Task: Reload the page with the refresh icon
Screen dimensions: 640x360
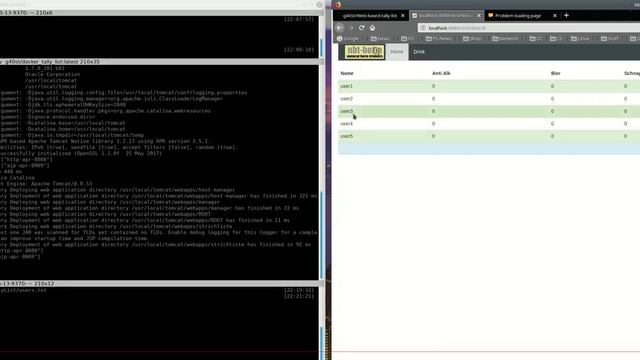Action: tap(362, 28)
